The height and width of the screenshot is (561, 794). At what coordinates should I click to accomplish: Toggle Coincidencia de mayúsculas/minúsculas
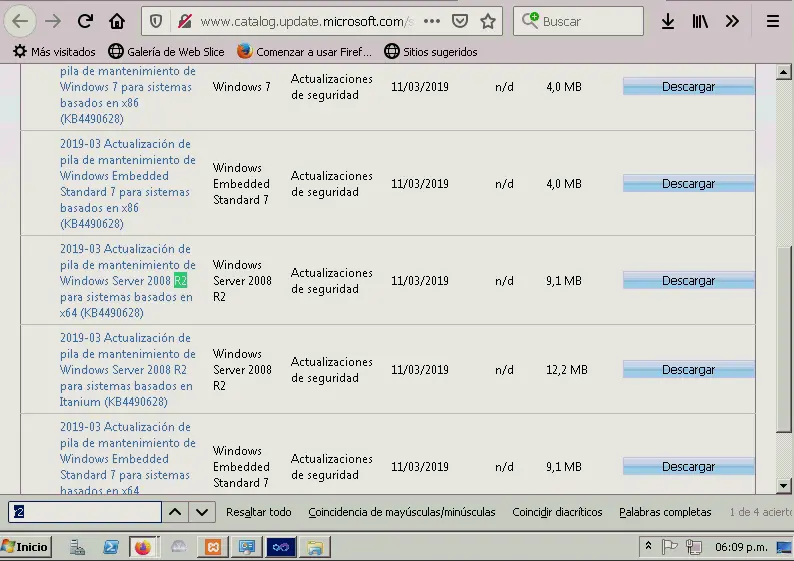click(x=402, y=512)
